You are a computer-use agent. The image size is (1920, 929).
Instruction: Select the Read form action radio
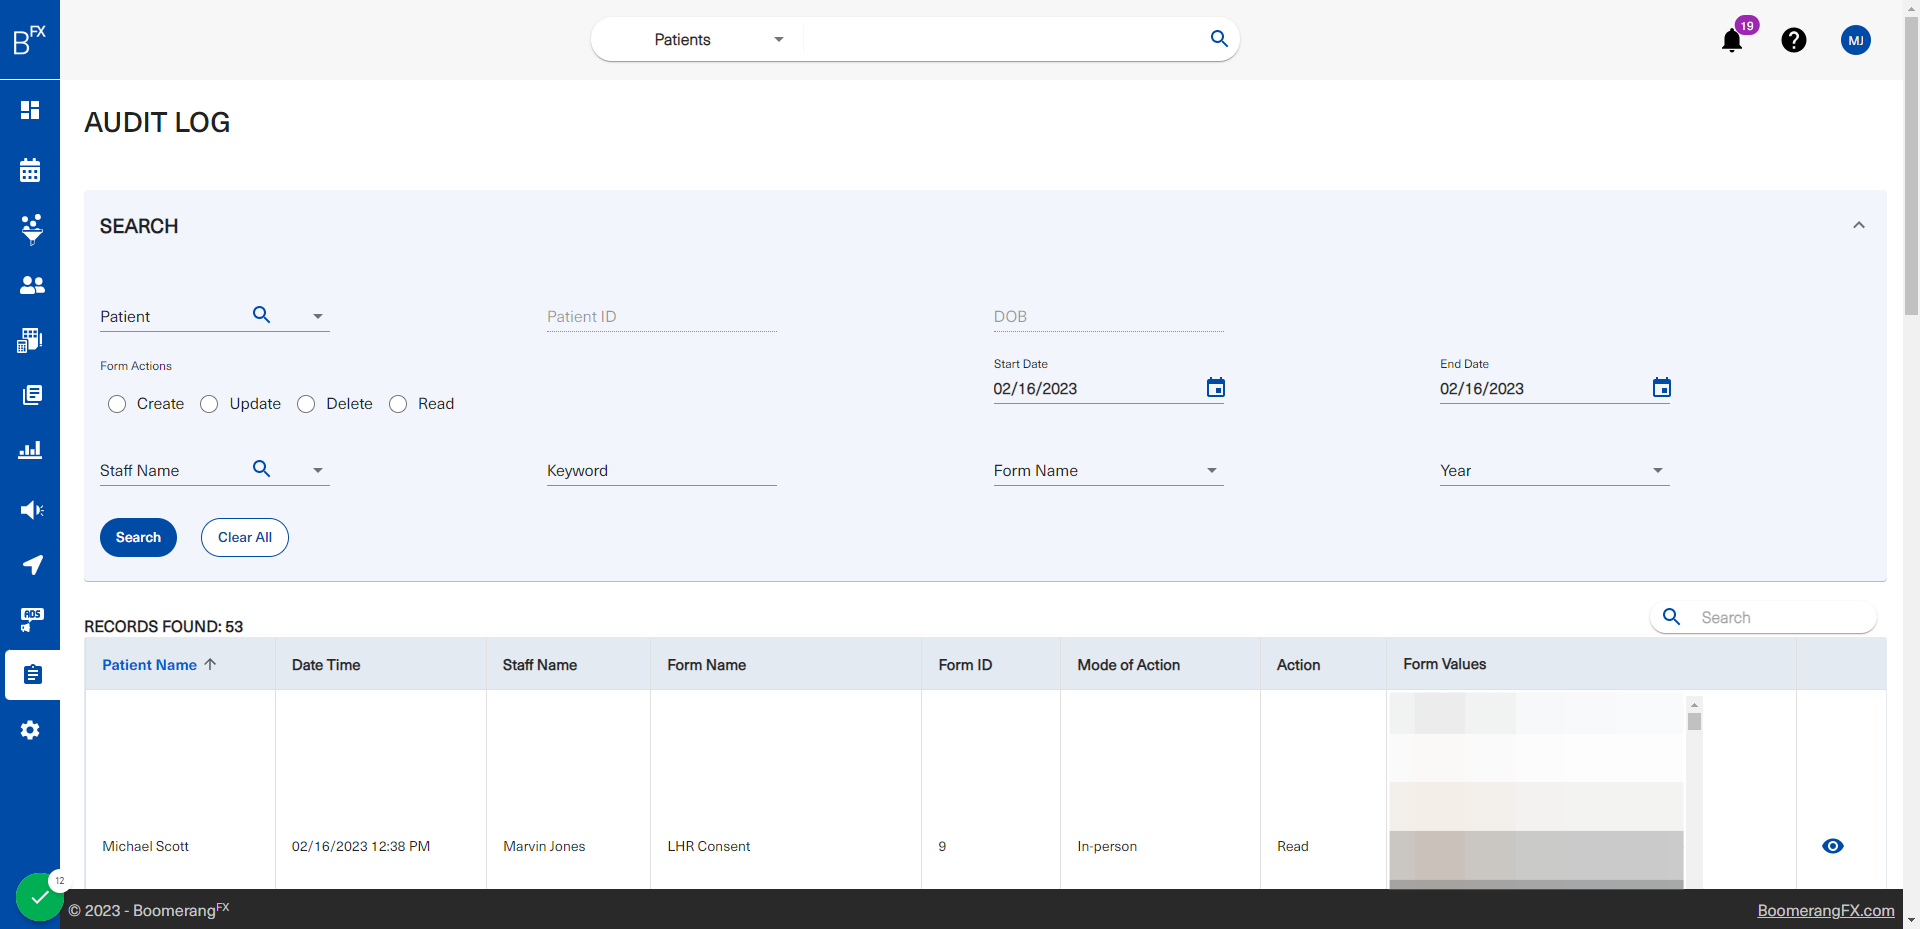click(398, 404)
